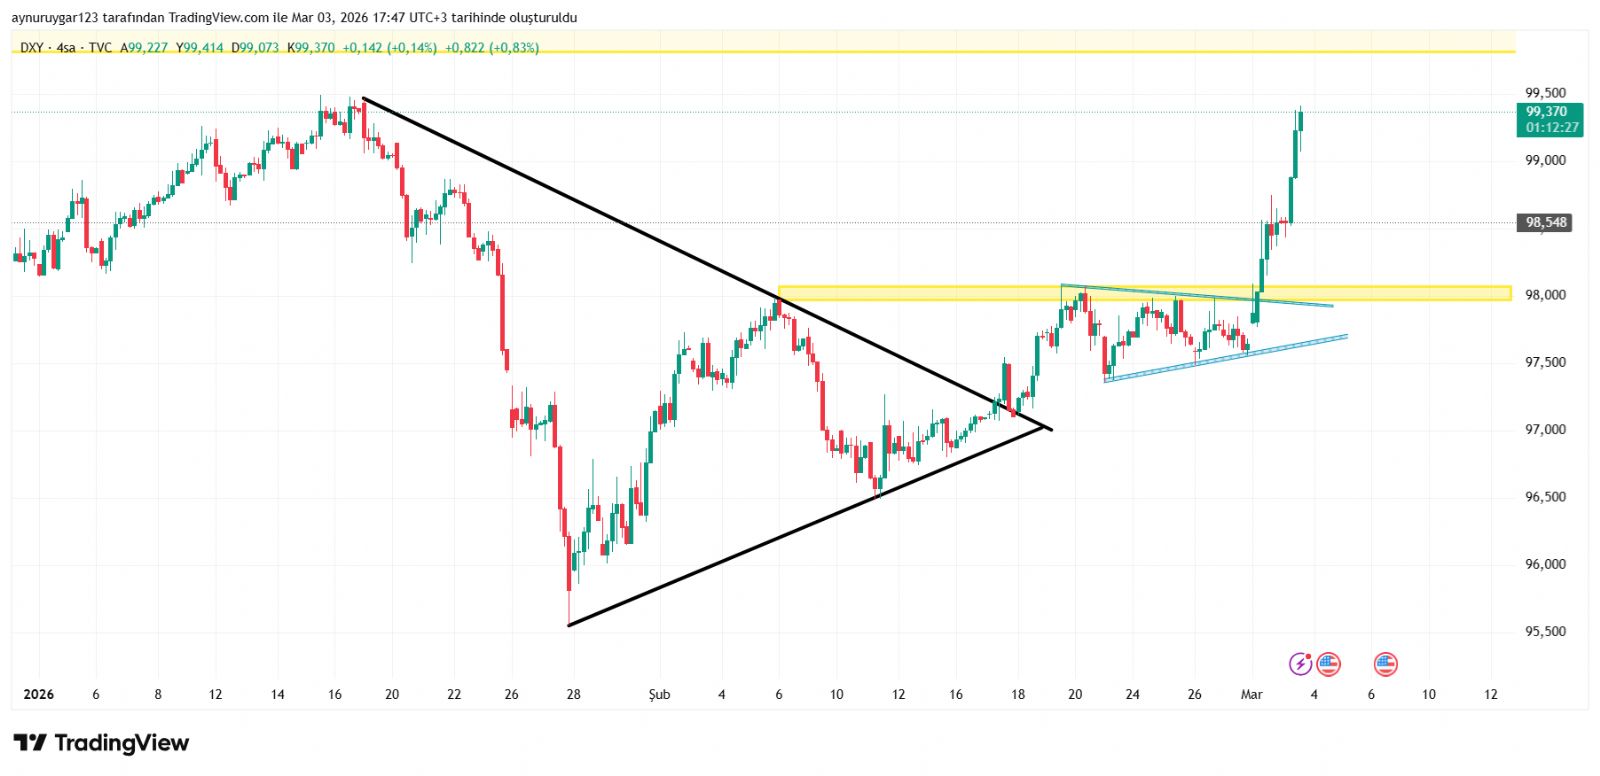Click the Şub label on time axis
This screenshot has height=776, width=1600.
[659, 694]
